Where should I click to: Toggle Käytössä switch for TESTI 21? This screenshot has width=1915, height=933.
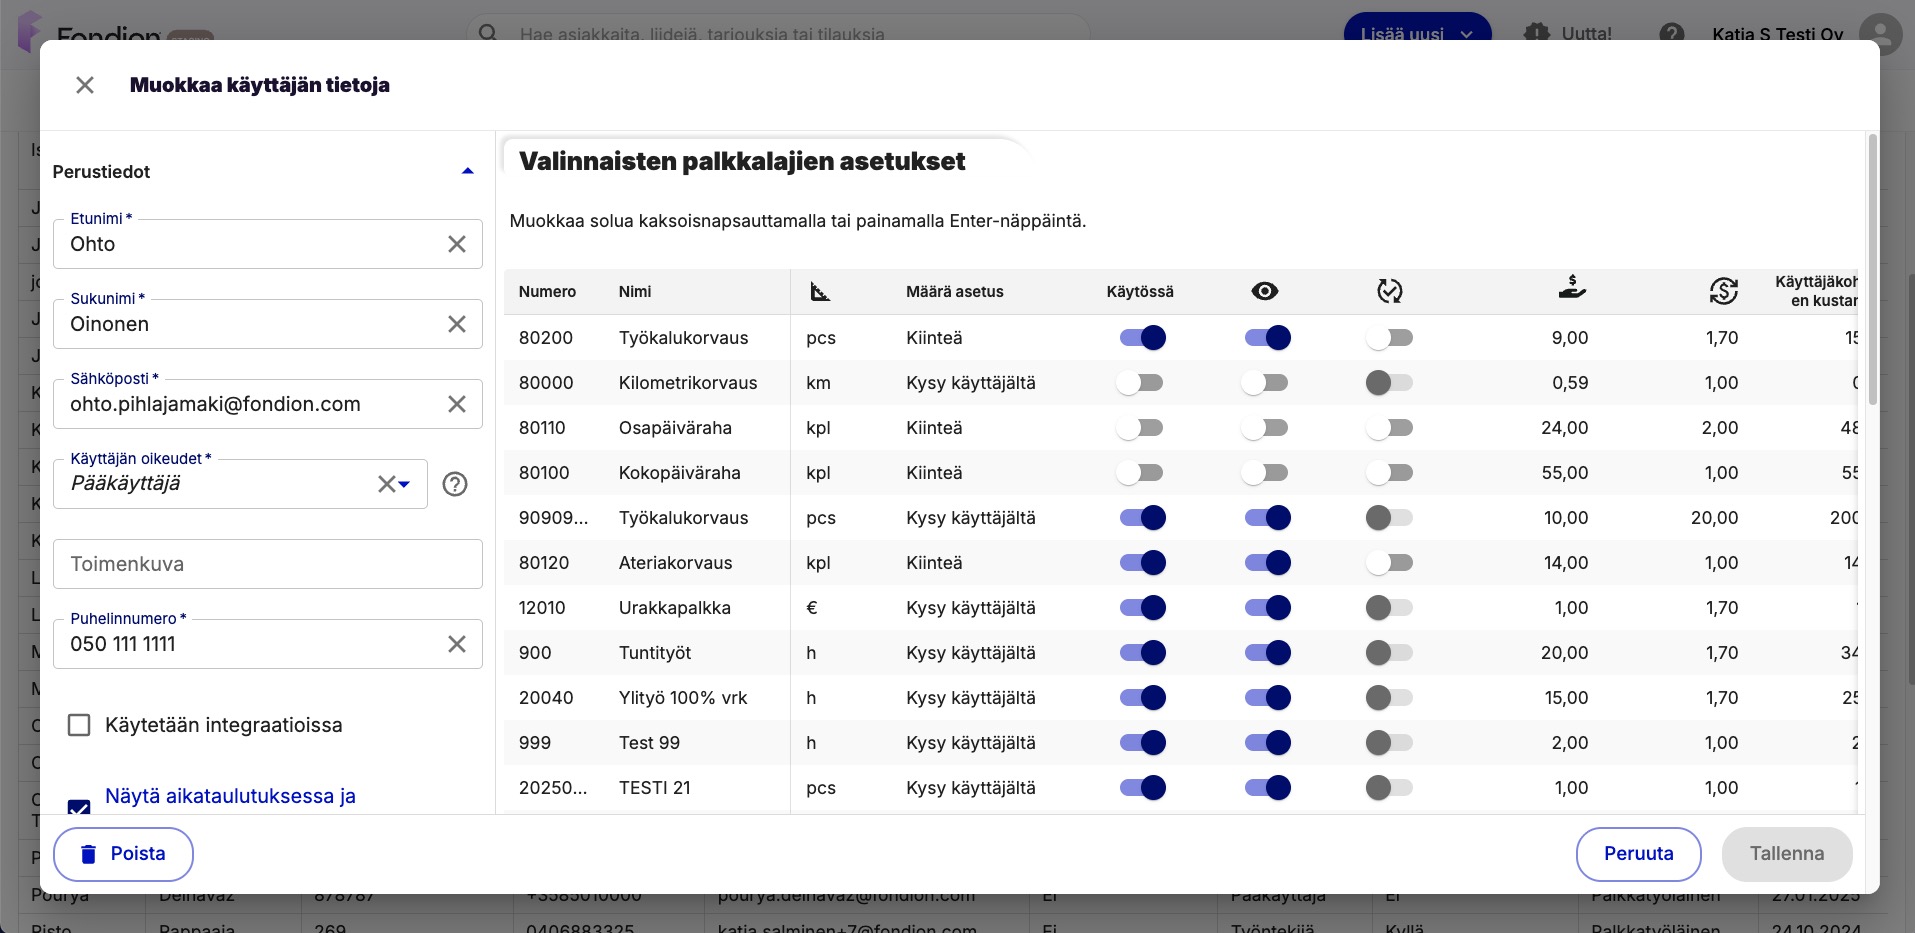1142,788
